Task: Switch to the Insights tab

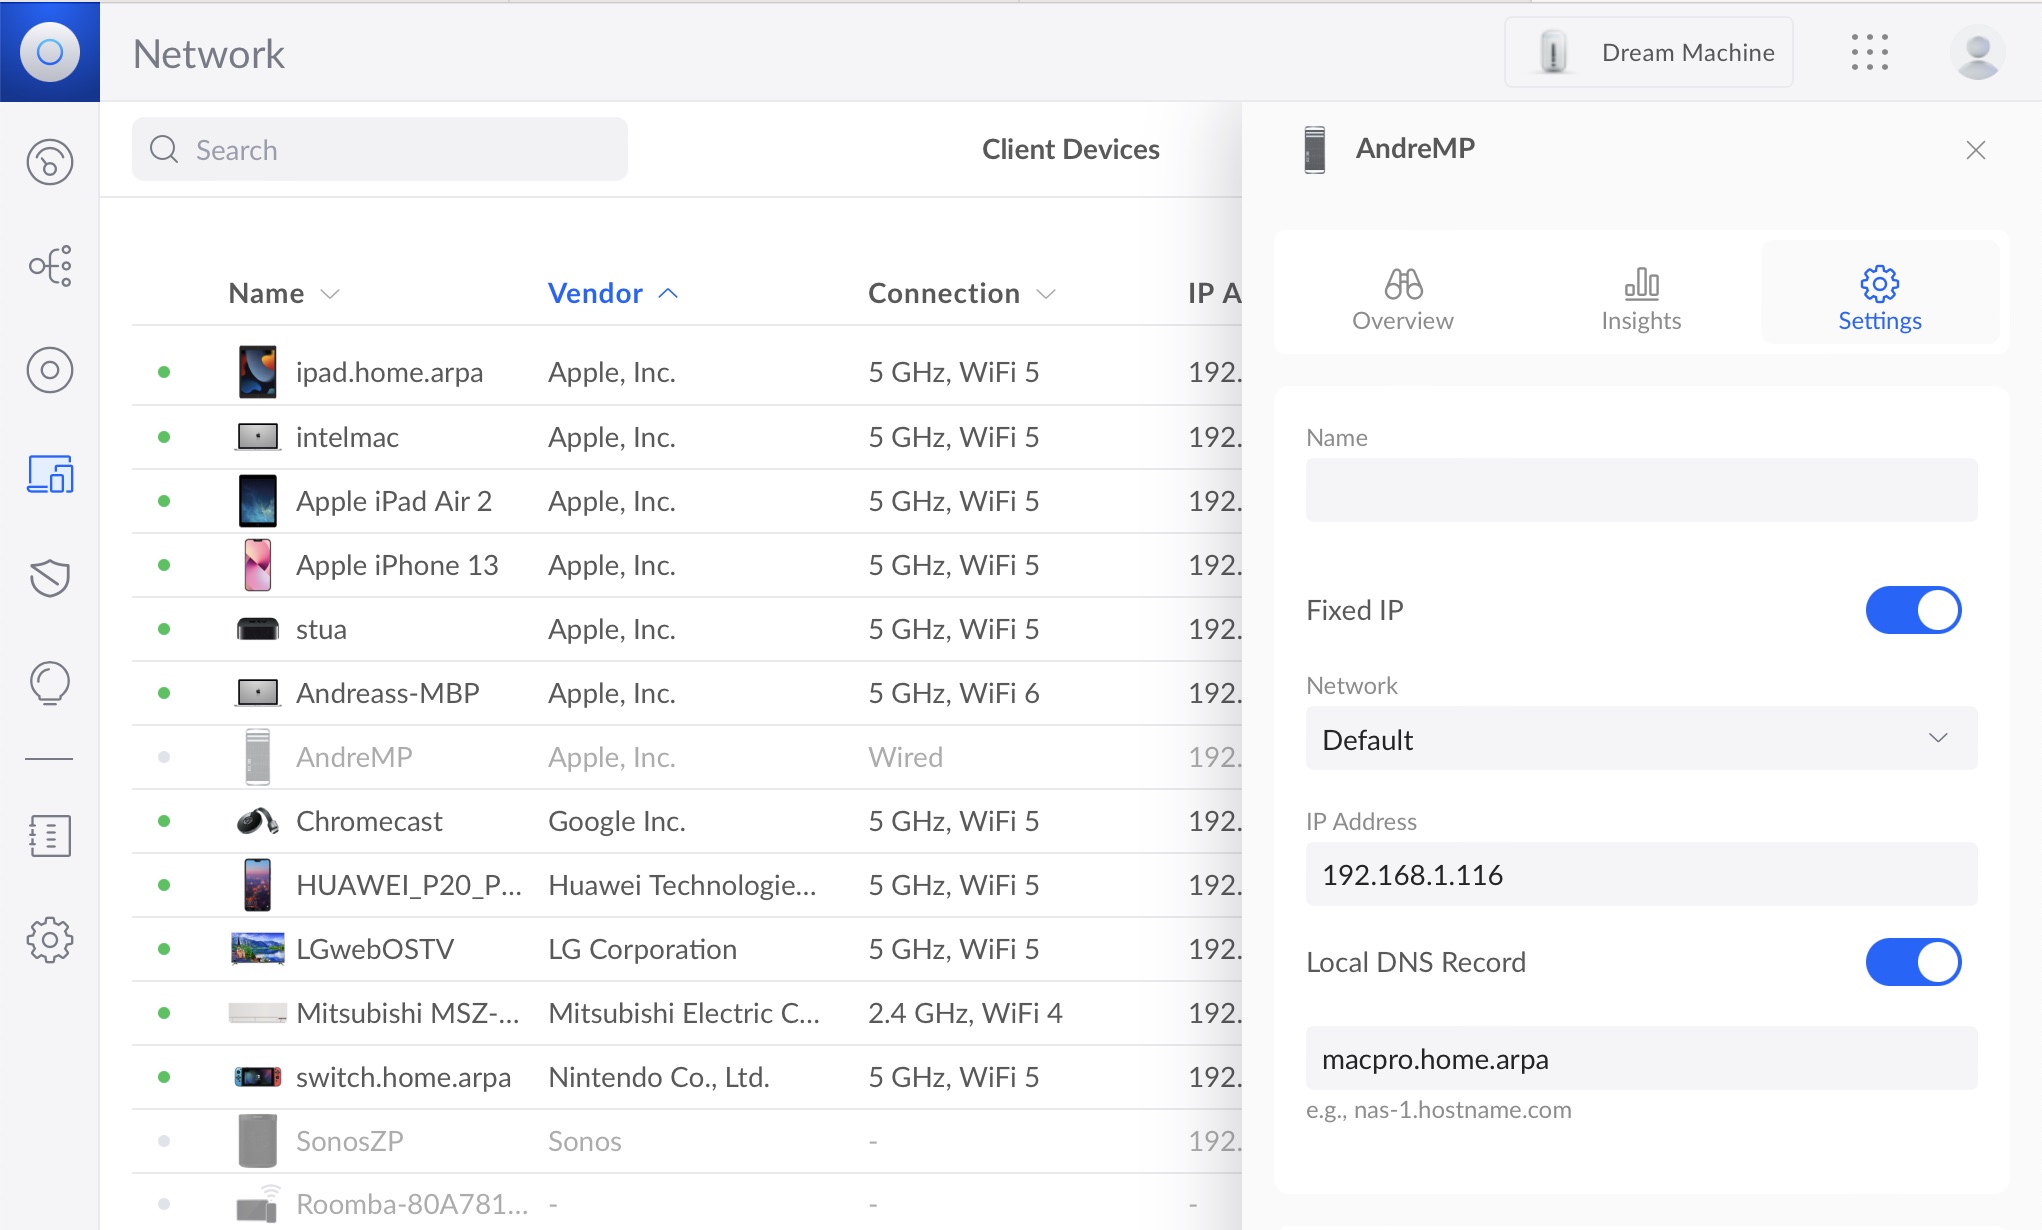Action: click(x=1641, y=298)
